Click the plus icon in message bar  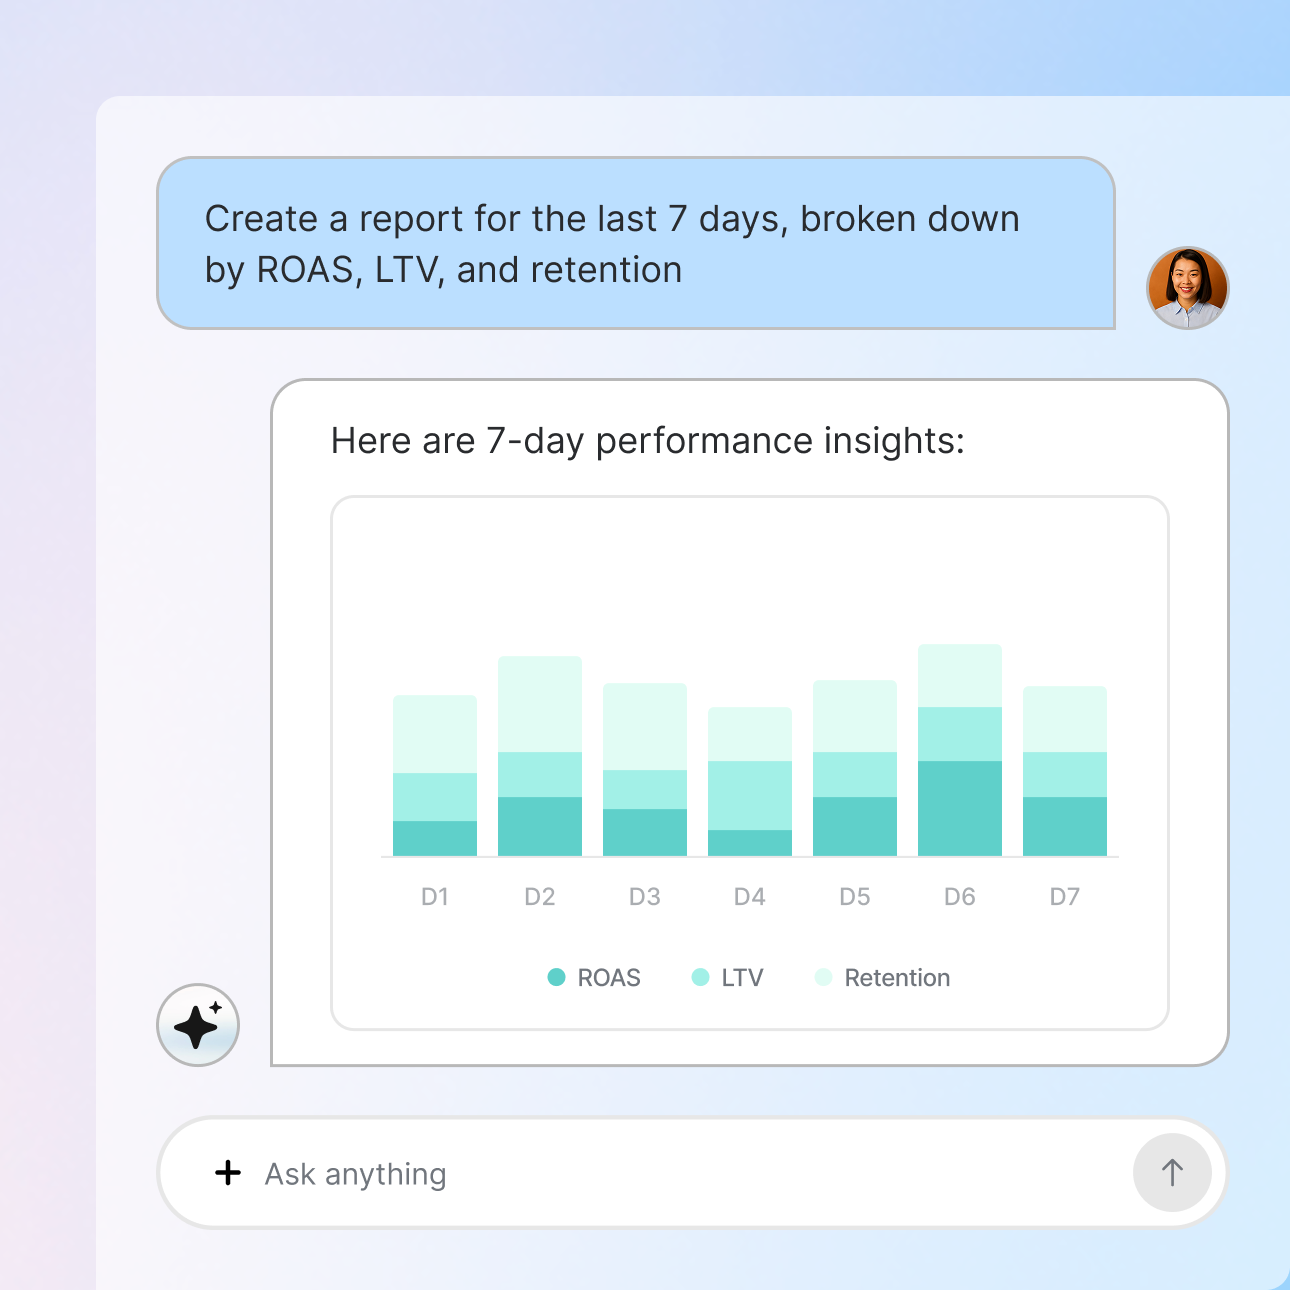[228, 1172]
